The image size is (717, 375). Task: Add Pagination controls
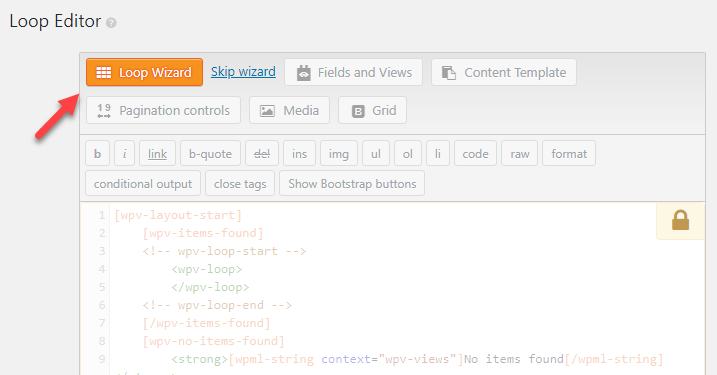click(163, 110)
